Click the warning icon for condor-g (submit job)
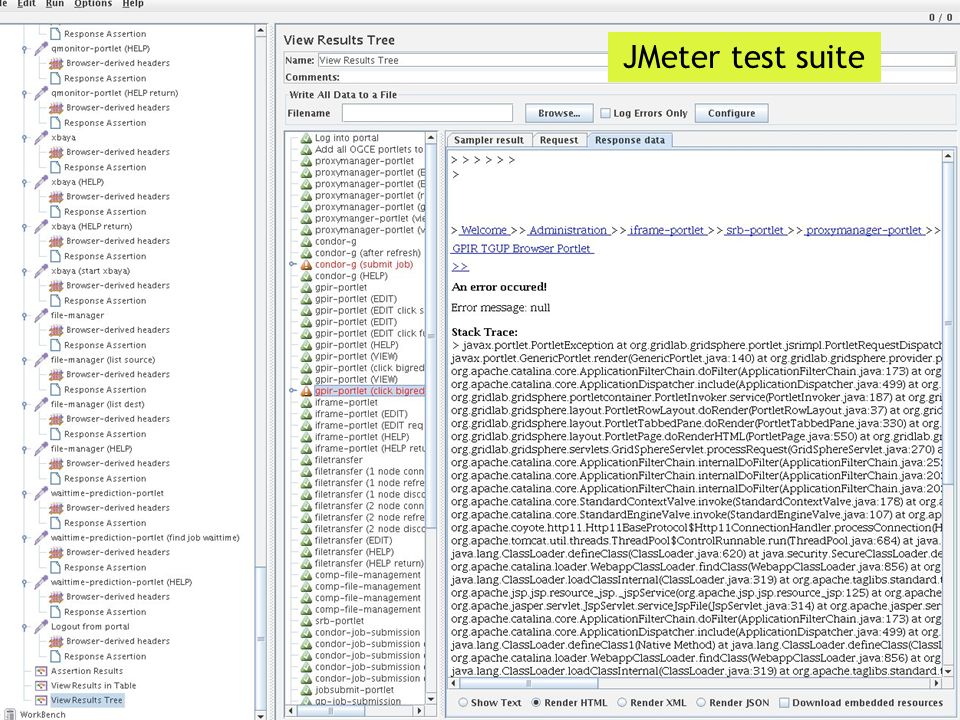Image resolution: width=960 pixels, height=720 pixels. coord(306,265)
